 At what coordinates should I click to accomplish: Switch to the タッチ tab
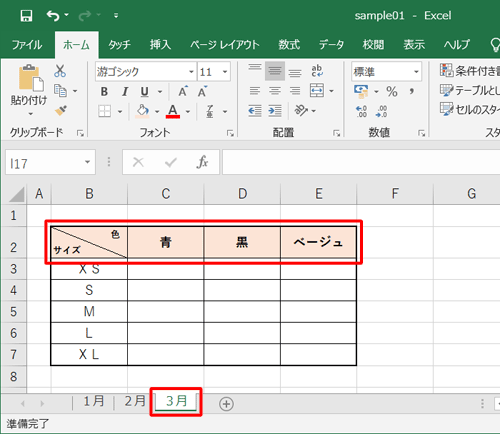[x=119, y=45]
